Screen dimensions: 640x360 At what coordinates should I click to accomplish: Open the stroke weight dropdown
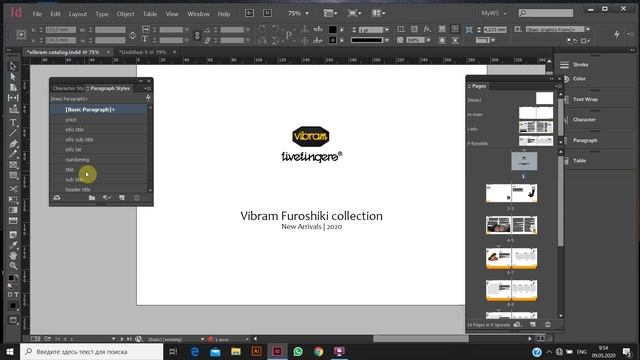[x=387, y=29]
